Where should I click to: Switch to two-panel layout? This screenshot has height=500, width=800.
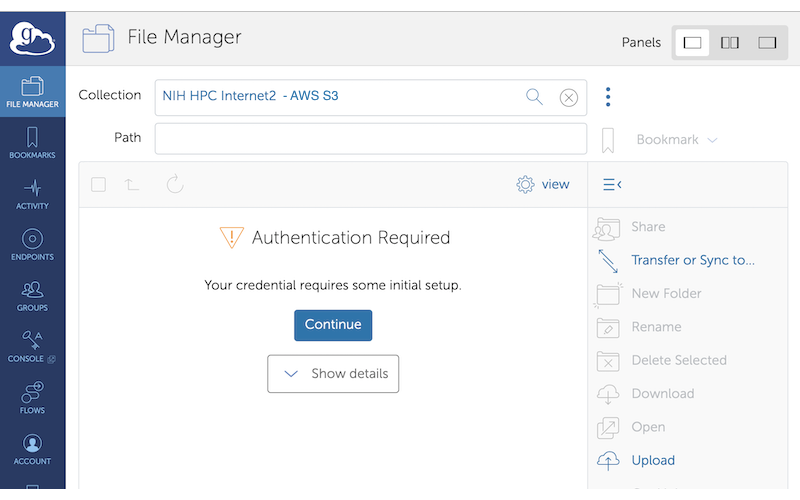coord(730,43)
